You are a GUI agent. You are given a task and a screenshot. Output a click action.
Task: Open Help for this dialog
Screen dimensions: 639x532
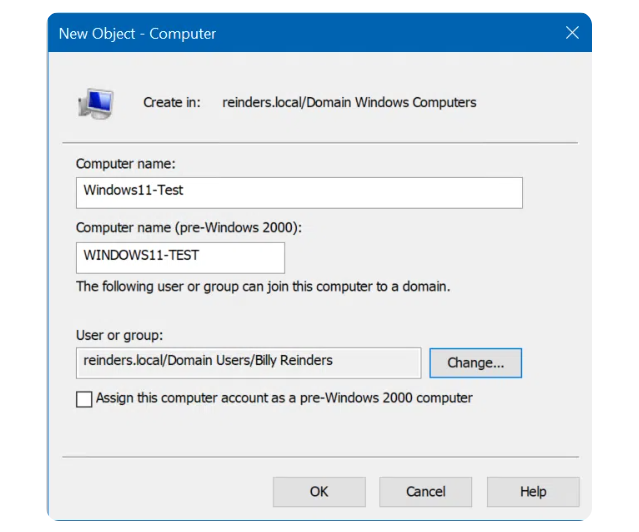(532, 491)
